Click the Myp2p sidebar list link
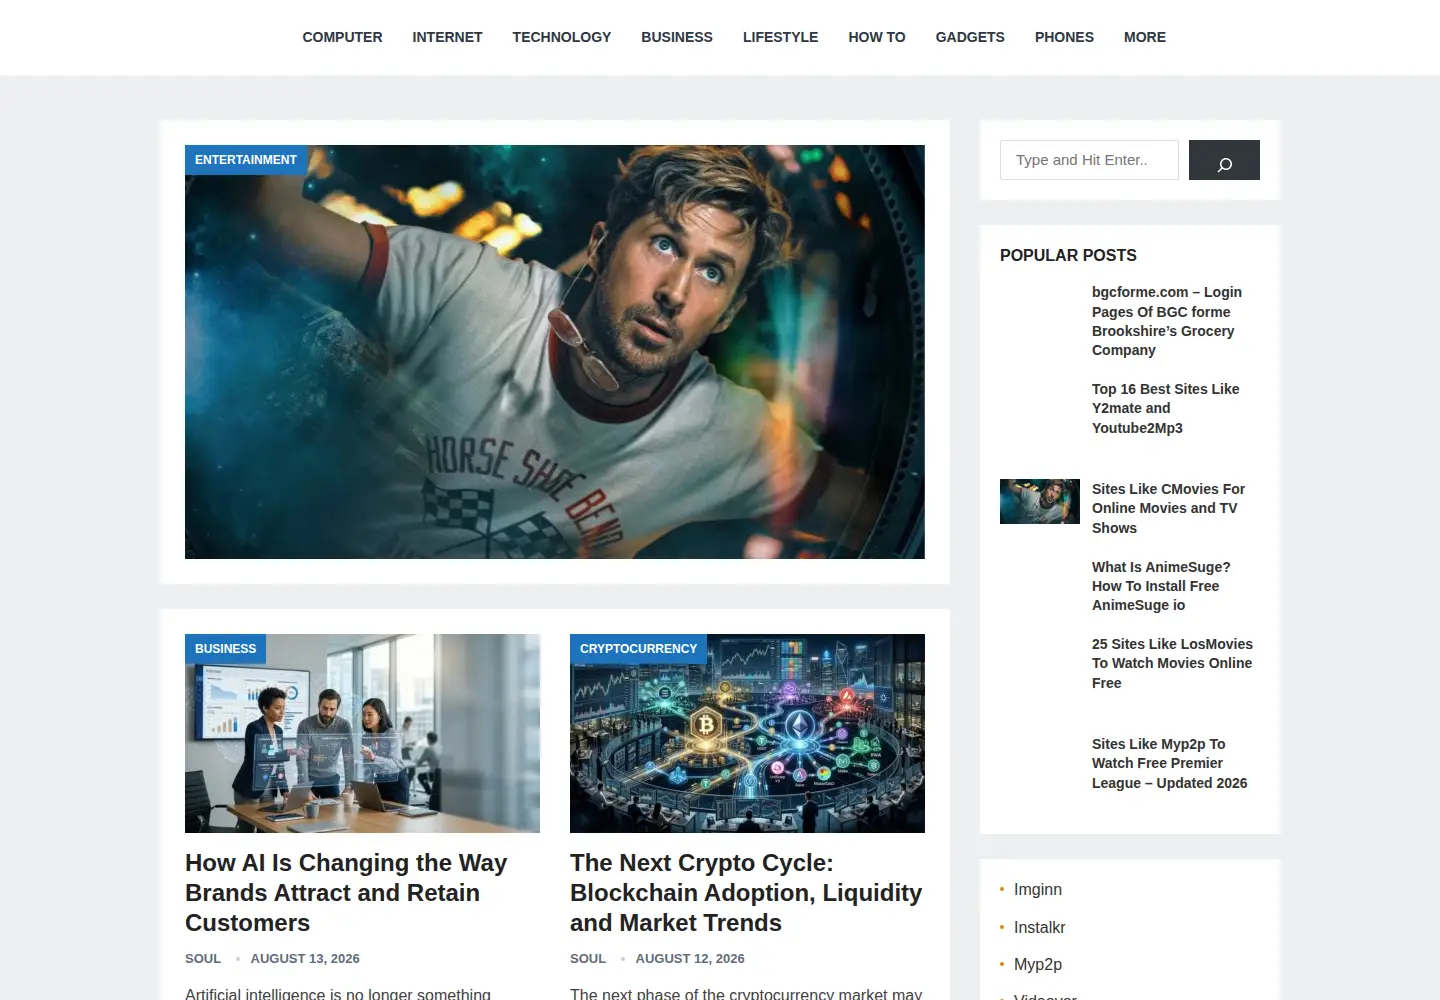The height and width of the screenshot is (1000, 1440). click(x=1038, y=964)
